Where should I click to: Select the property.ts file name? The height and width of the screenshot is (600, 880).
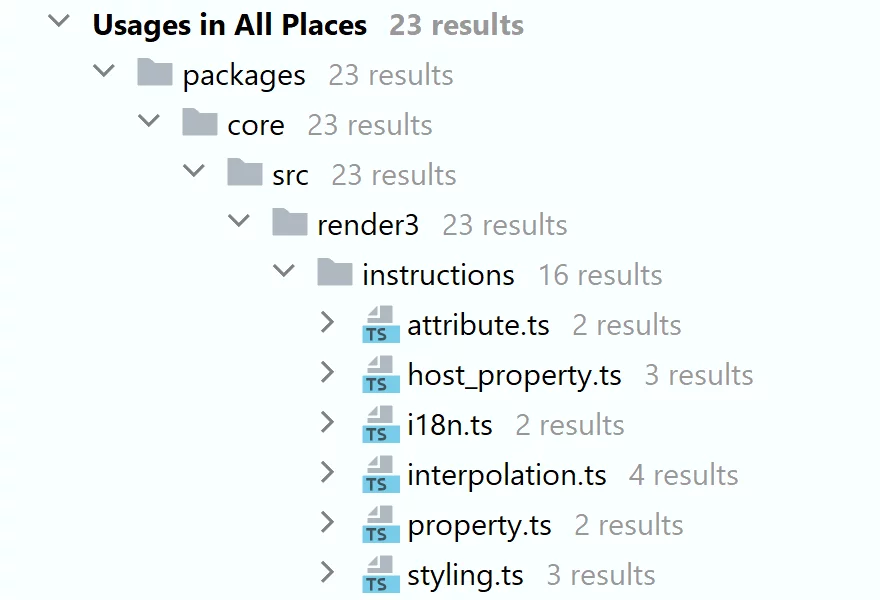coord(479,526)
